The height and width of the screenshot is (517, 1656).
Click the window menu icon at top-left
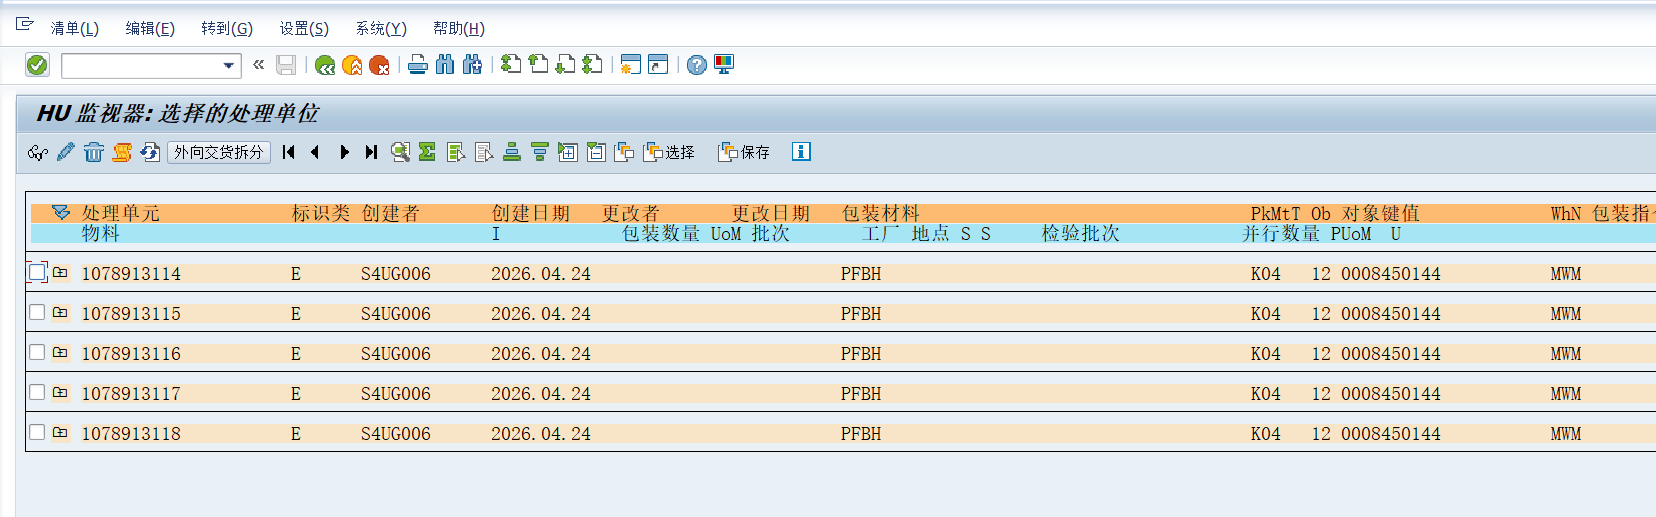[x=25, y=24]
